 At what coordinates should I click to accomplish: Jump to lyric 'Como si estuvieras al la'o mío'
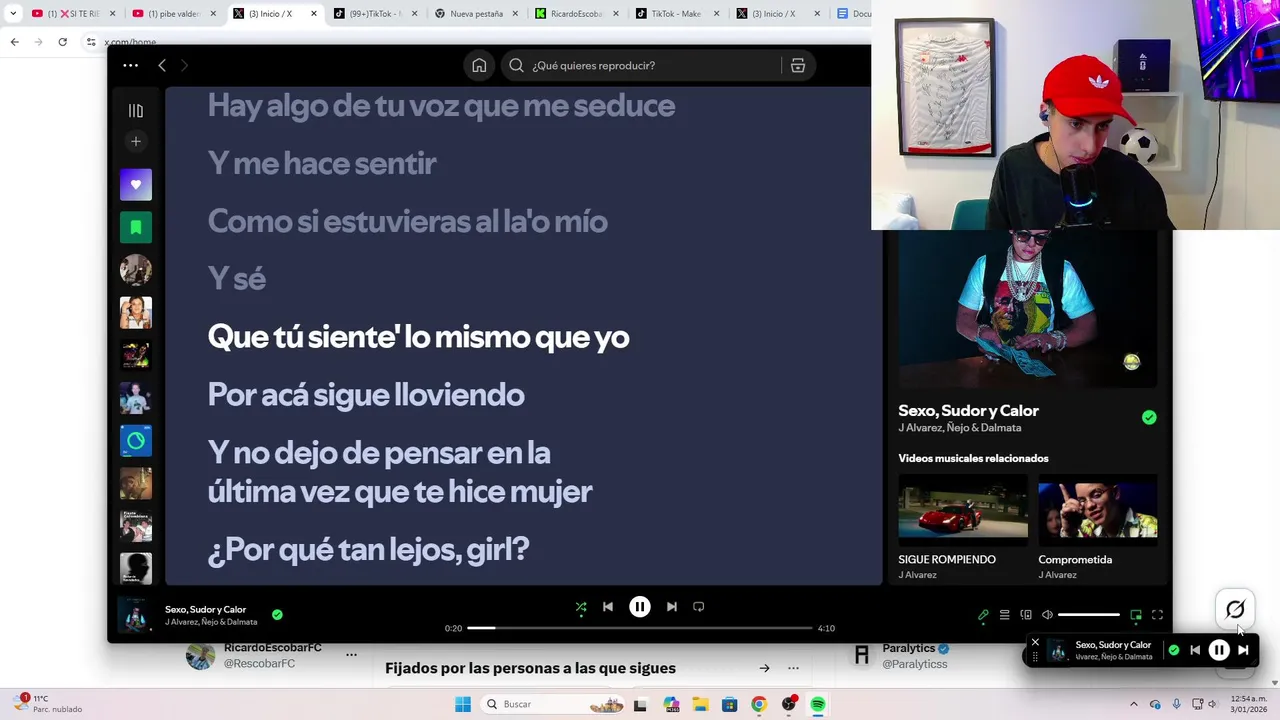407,221
